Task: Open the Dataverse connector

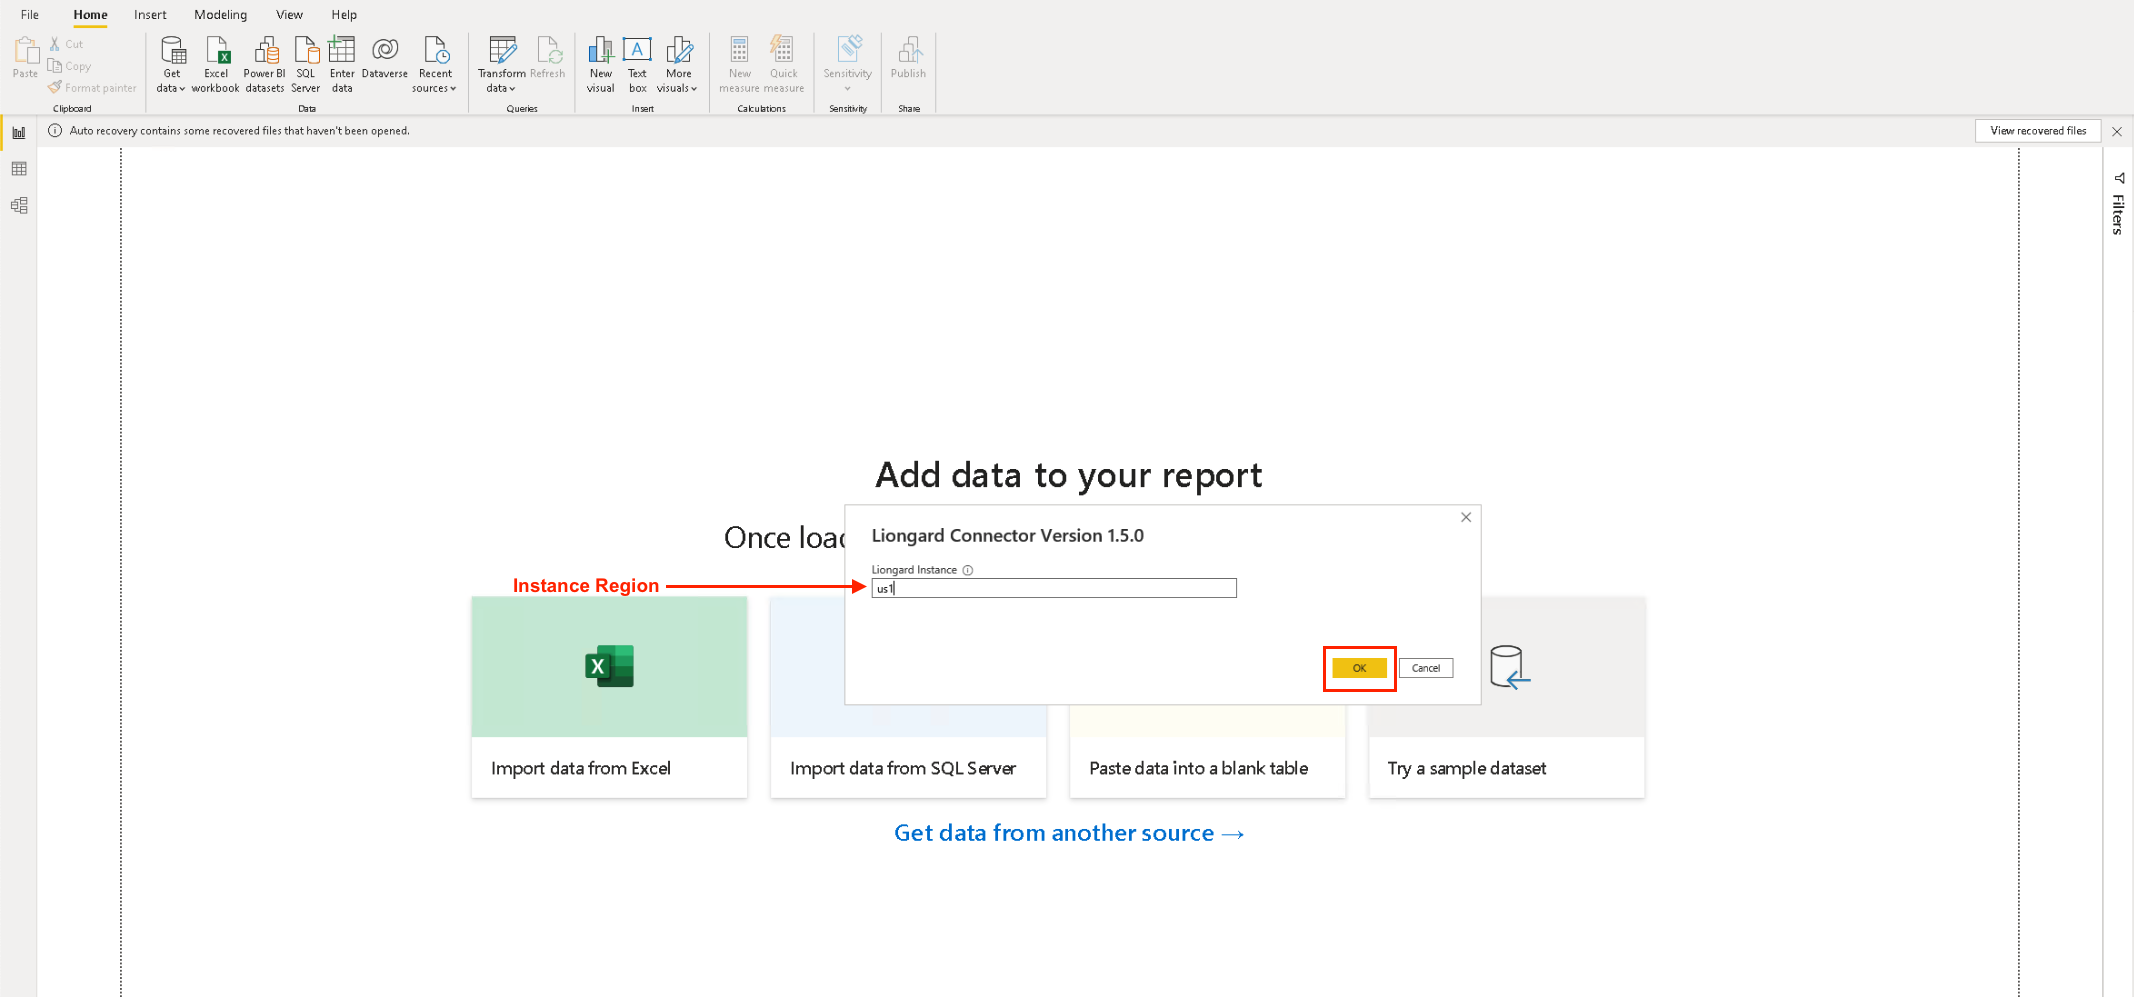Action: pyautogui.click(x=385, y=58)
